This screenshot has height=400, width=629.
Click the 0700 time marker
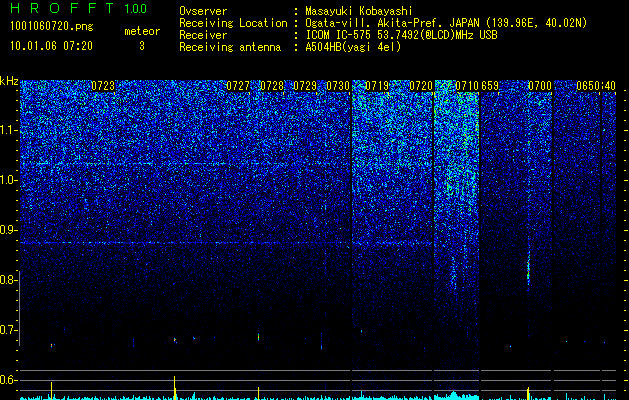click(x=540, y=86)
